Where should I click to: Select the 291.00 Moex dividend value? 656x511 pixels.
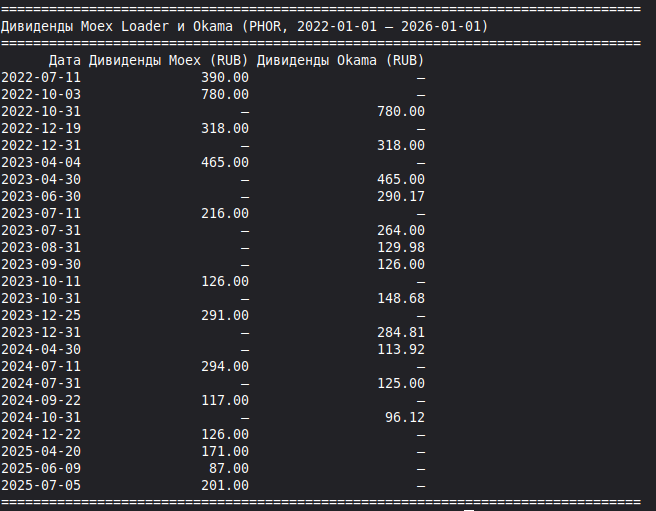224,315
